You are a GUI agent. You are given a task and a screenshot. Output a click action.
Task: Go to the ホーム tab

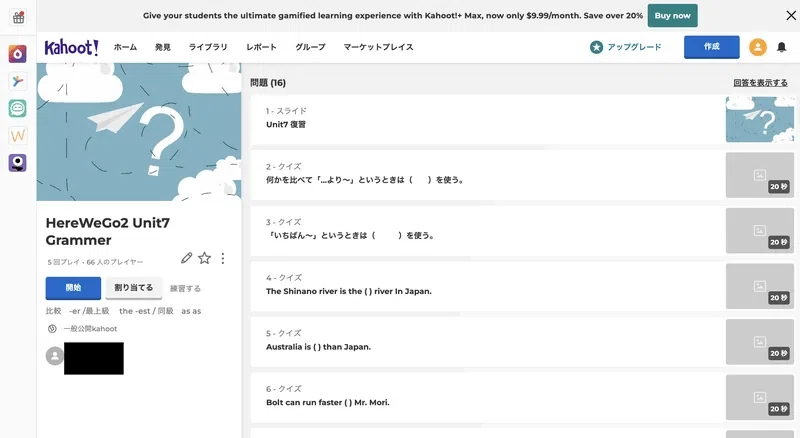(x=125, y=47)
